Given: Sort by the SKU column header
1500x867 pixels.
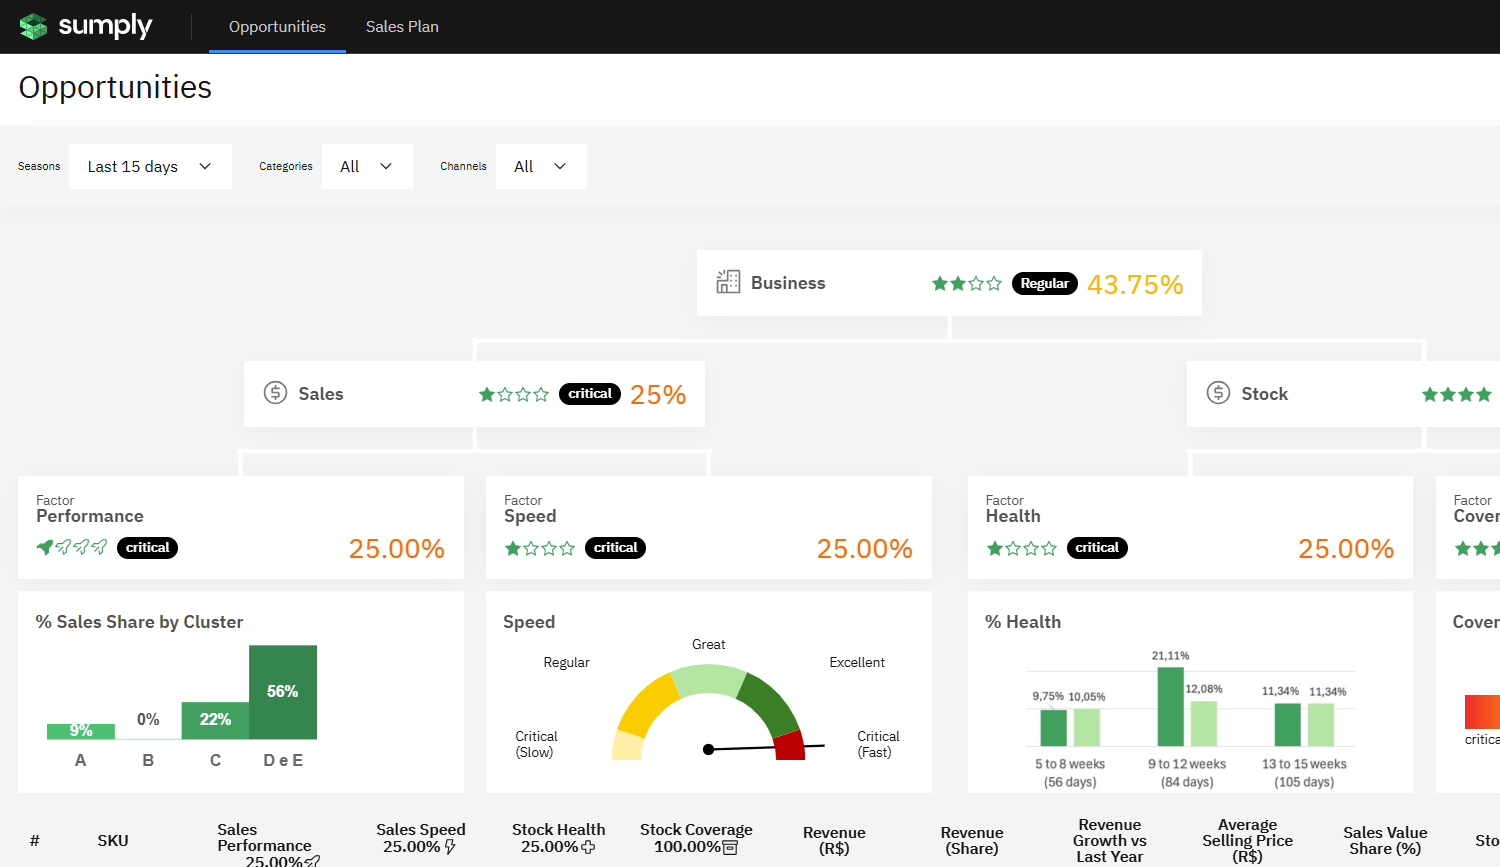Looking at the screenshot, I should [113, 840].
